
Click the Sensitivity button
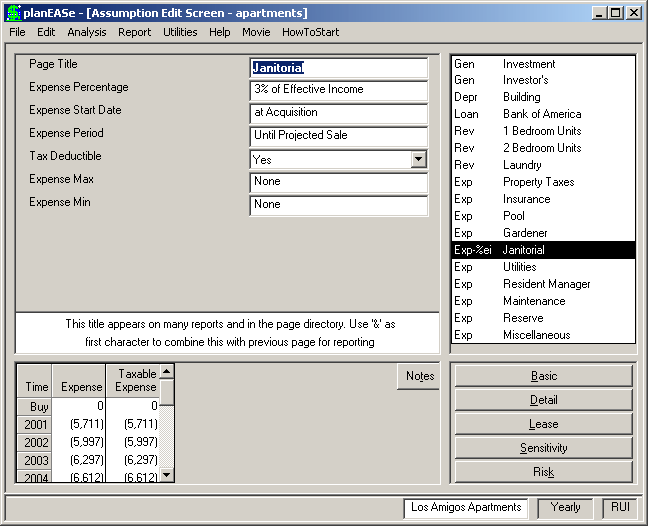(543, 448)
